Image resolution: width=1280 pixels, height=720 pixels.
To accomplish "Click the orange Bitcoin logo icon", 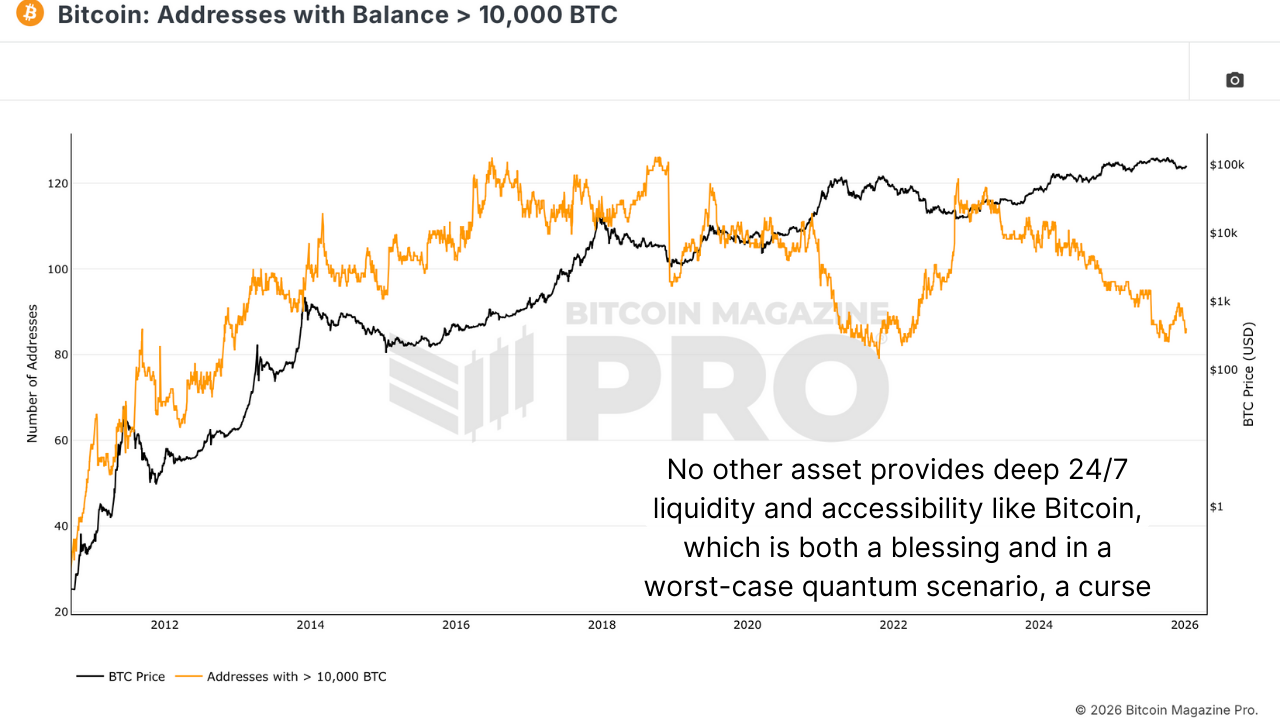I will [30, 13].
